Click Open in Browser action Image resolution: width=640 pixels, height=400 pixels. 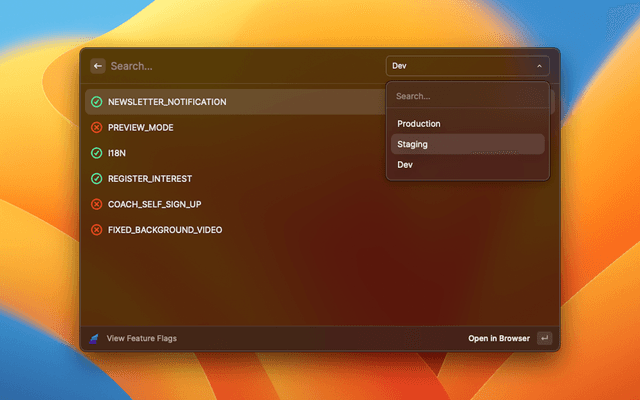(499, 338)
